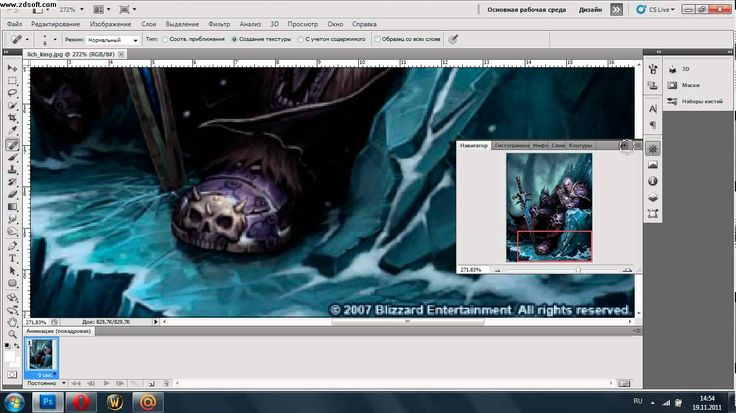
Task: Select the Brush tool
Action: coord(12,157)
